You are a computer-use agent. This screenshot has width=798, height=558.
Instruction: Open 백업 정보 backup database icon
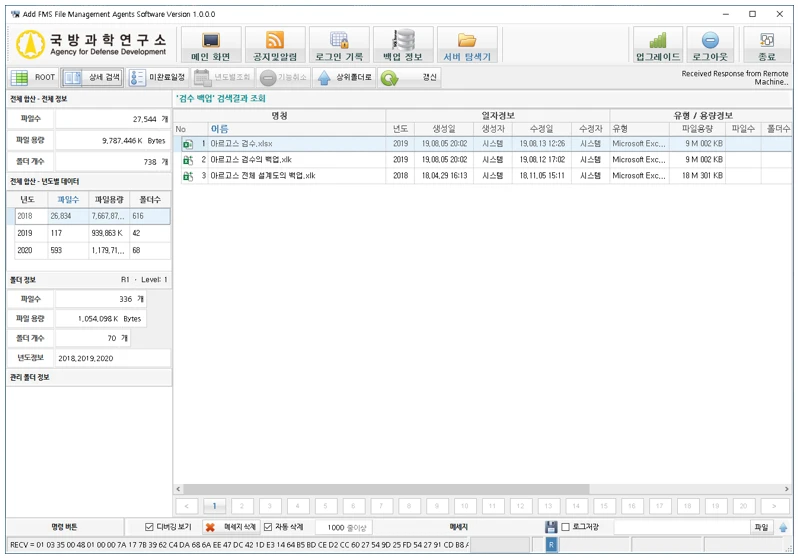[x=403, y=40]
